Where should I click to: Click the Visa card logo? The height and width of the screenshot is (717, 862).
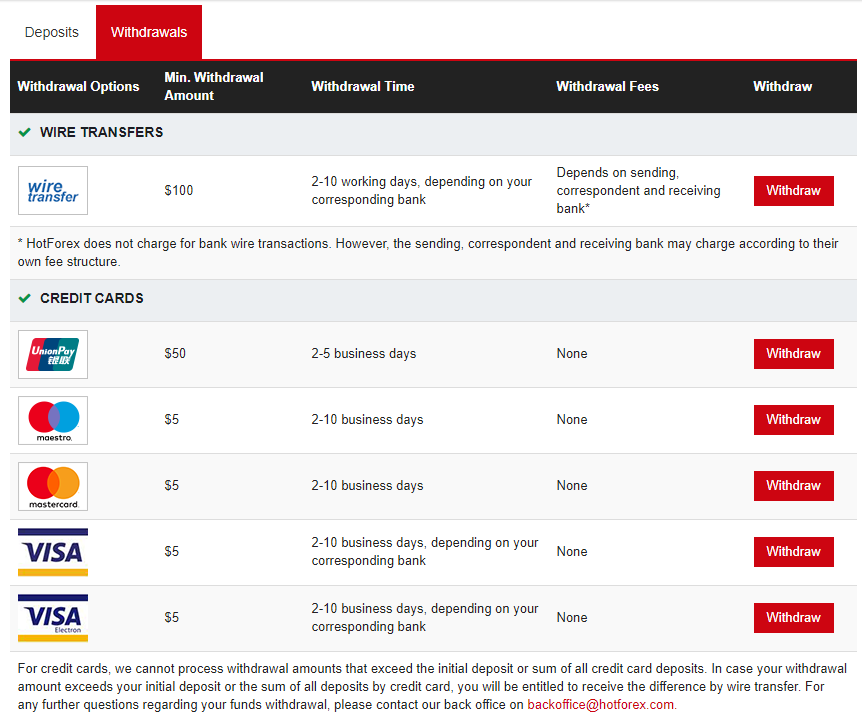[x=53, y=552]
